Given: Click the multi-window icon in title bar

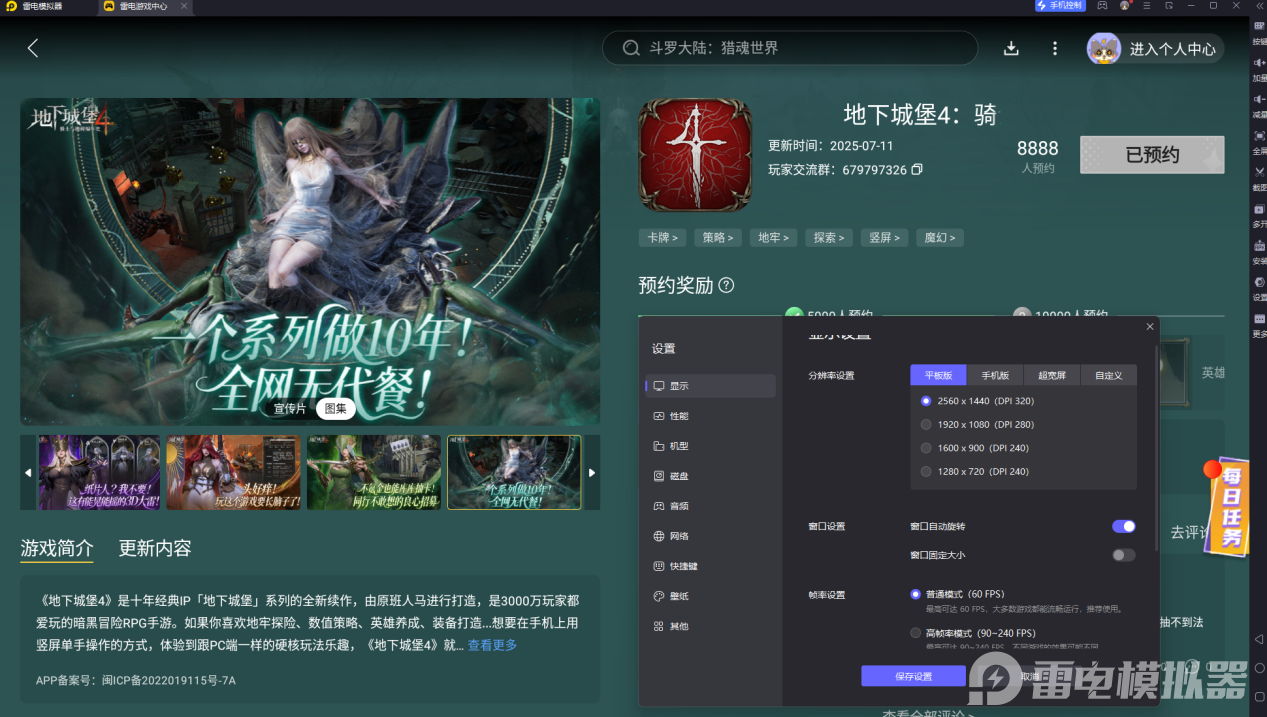Looking at the screenshot, I should (x=1169, y=6).
